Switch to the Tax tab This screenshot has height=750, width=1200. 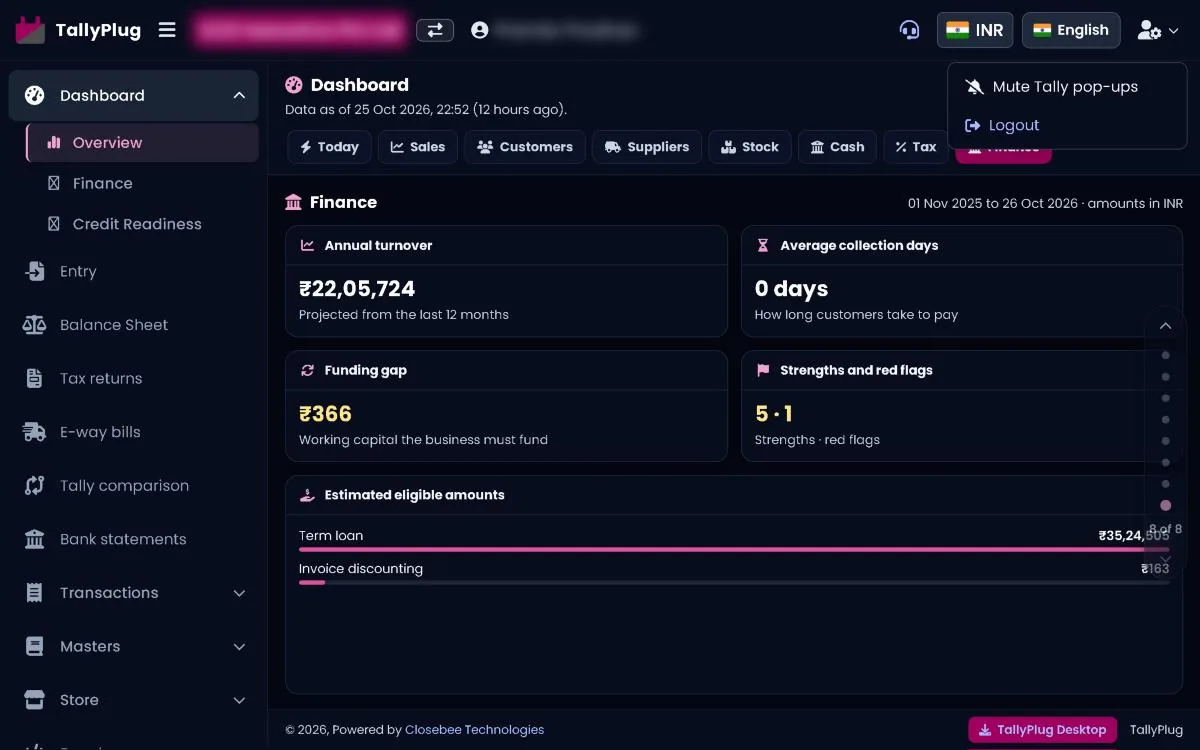click(x=916, y=147)
